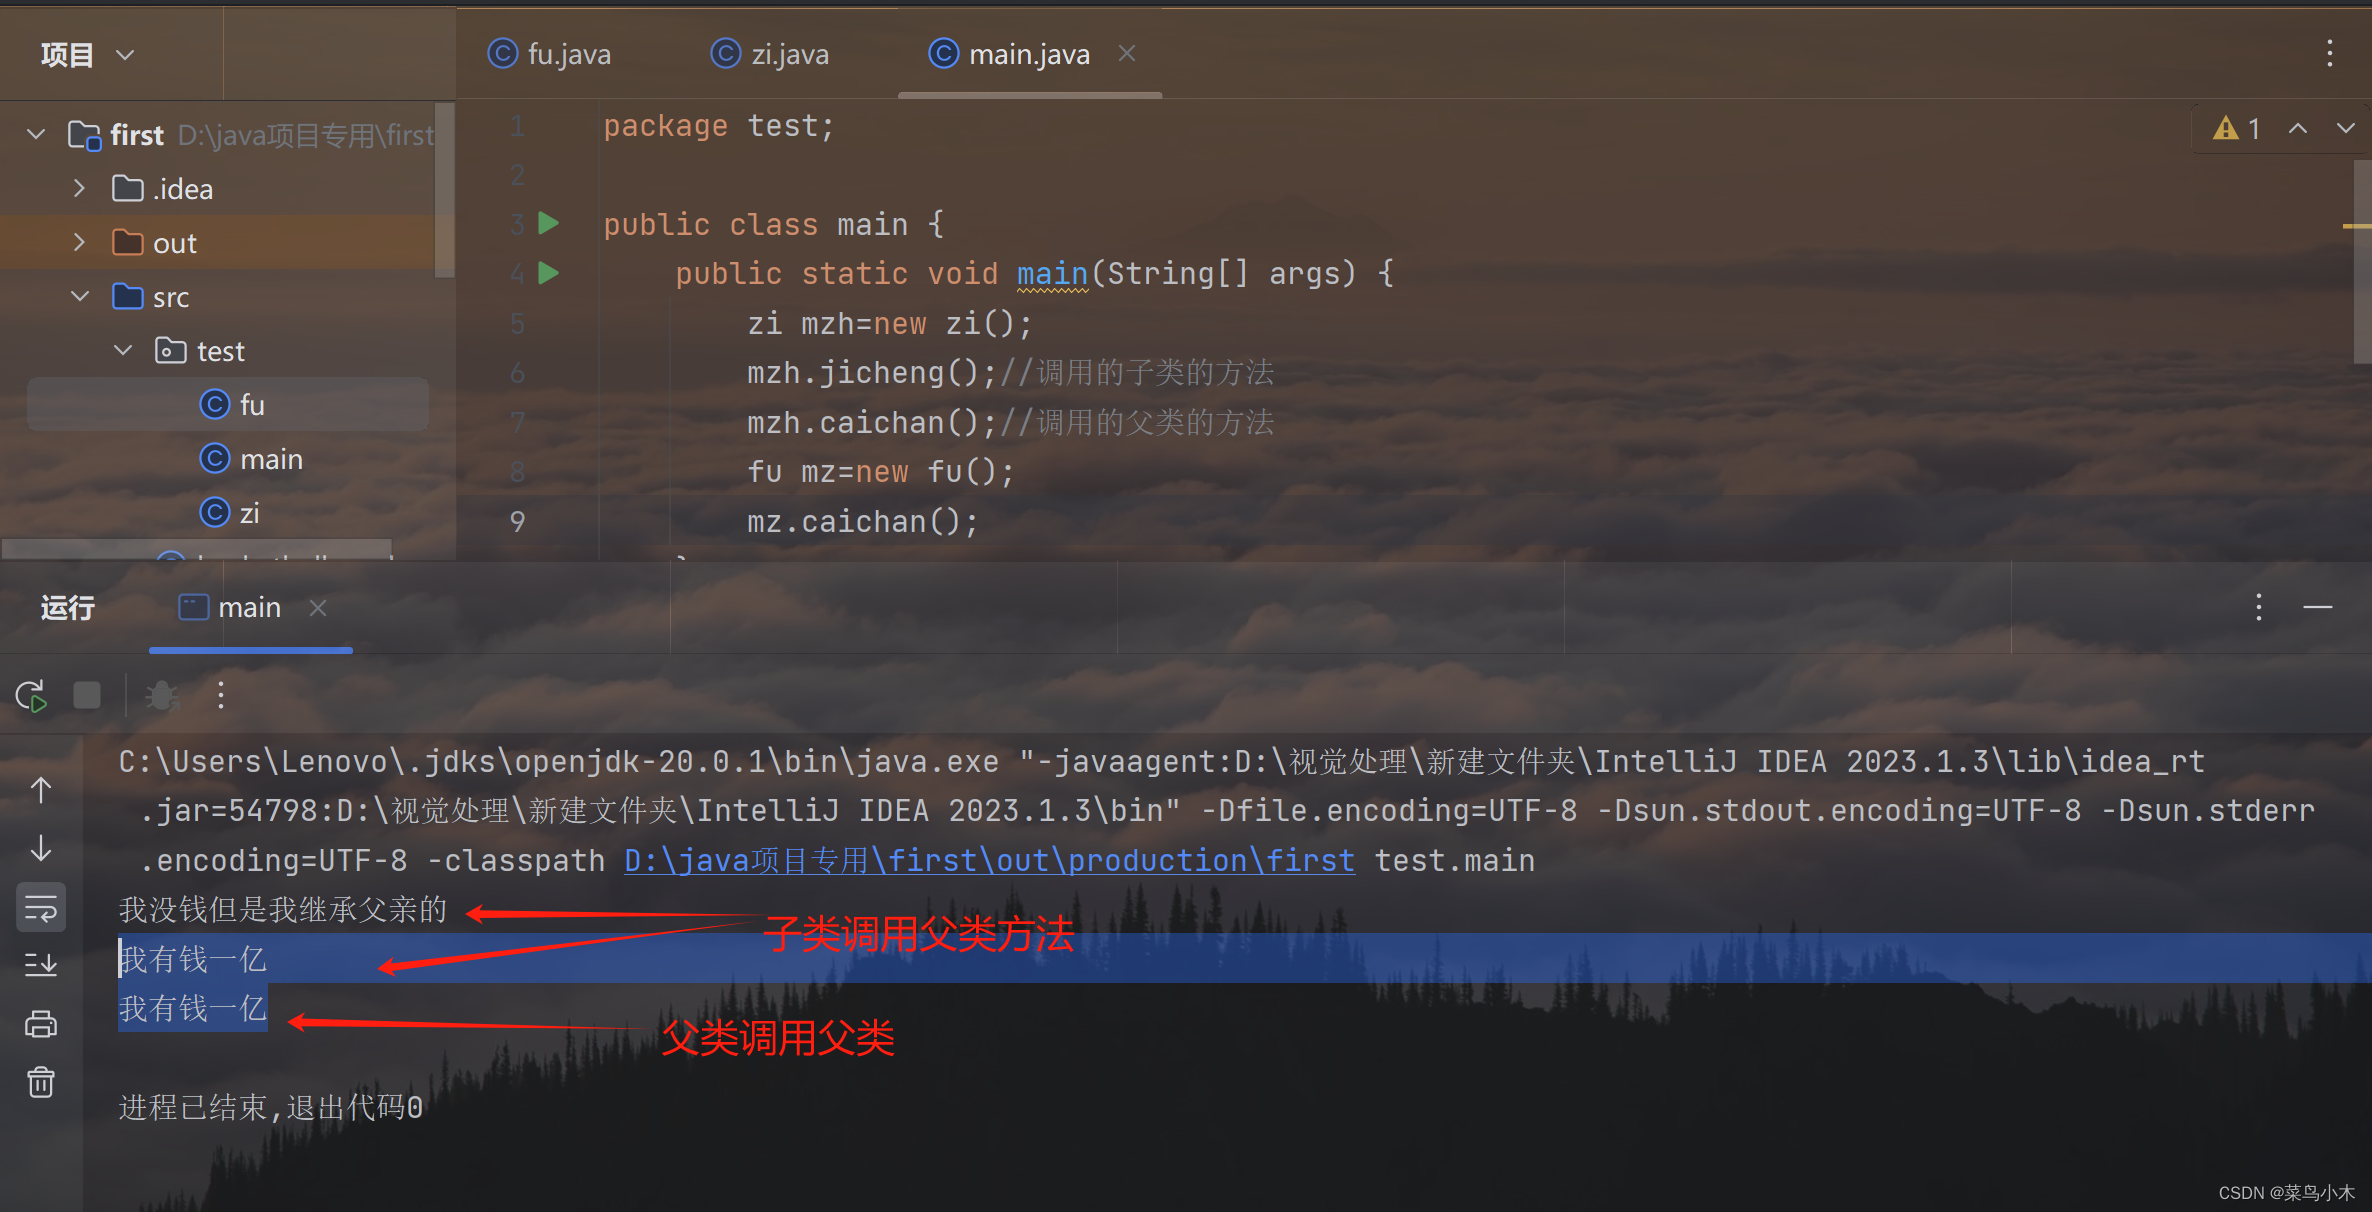Toggle scroll to end of output
Image resolution: width=2372 pixels, height=1212 pixels.
coord(41,965)
